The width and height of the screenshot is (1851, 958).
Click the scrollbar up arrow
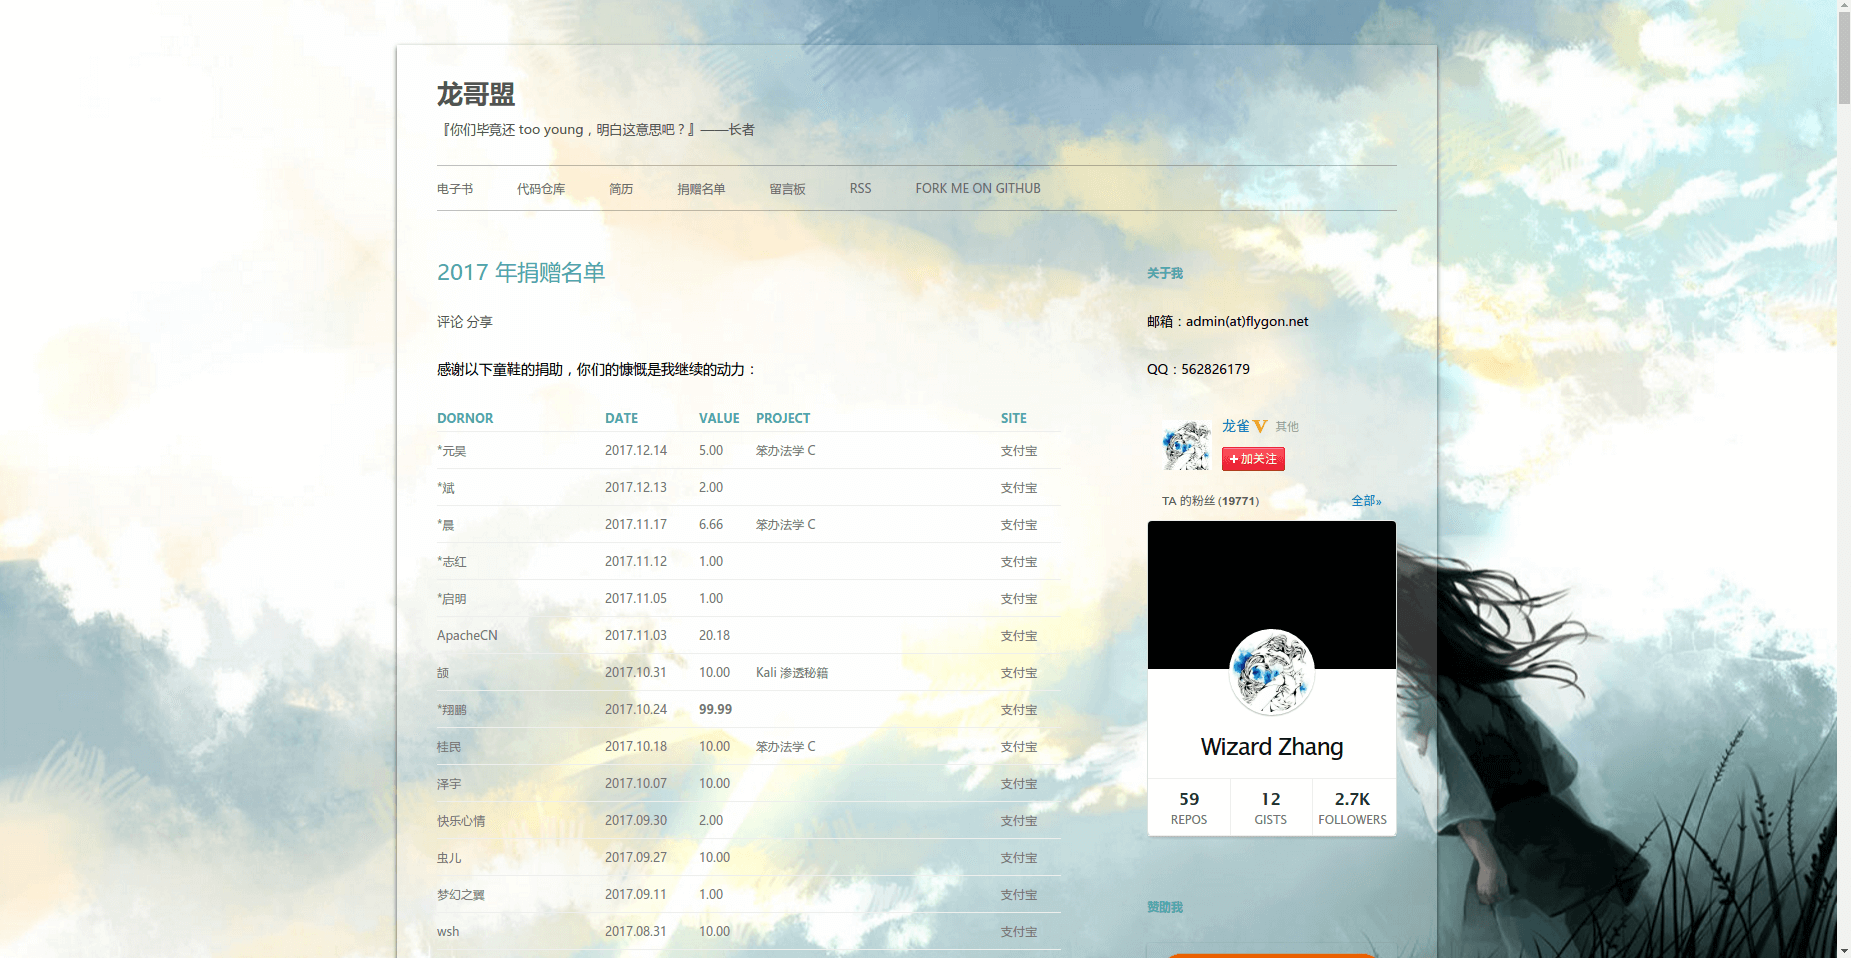coord(1844,6)
